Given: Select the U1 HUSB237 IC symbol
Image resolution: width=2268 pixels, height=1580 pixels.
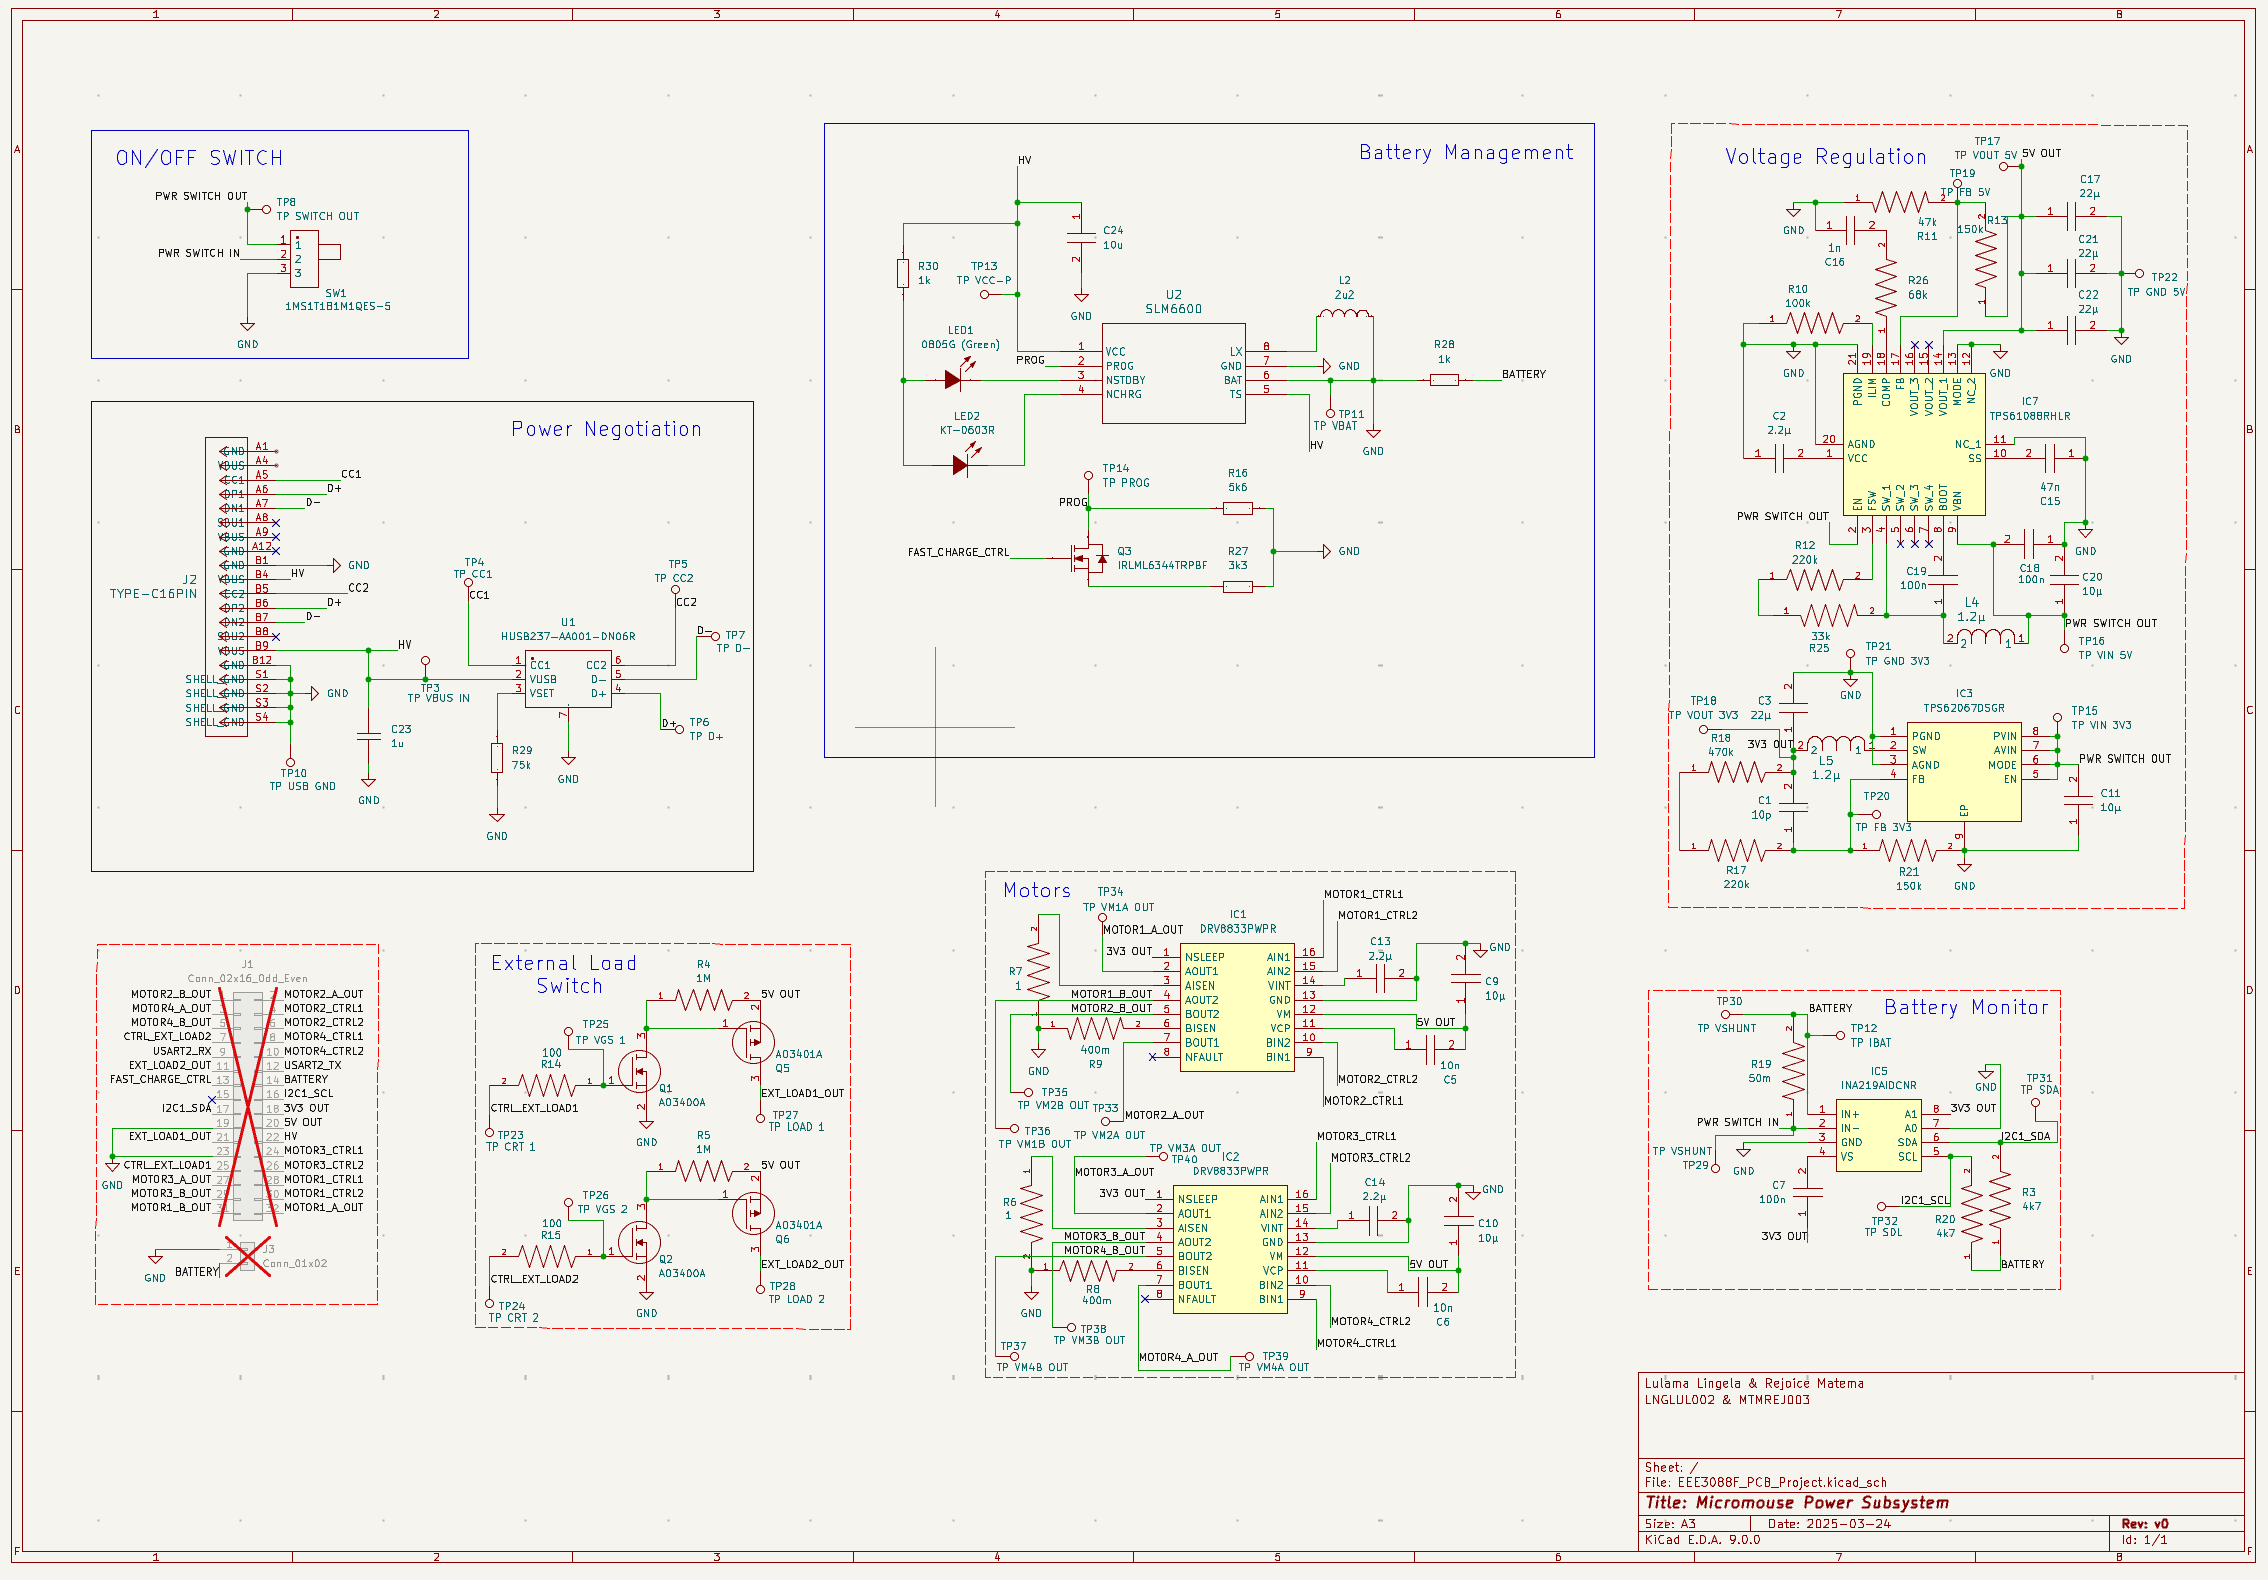Looking at the screenshot, I should (568, 679).
